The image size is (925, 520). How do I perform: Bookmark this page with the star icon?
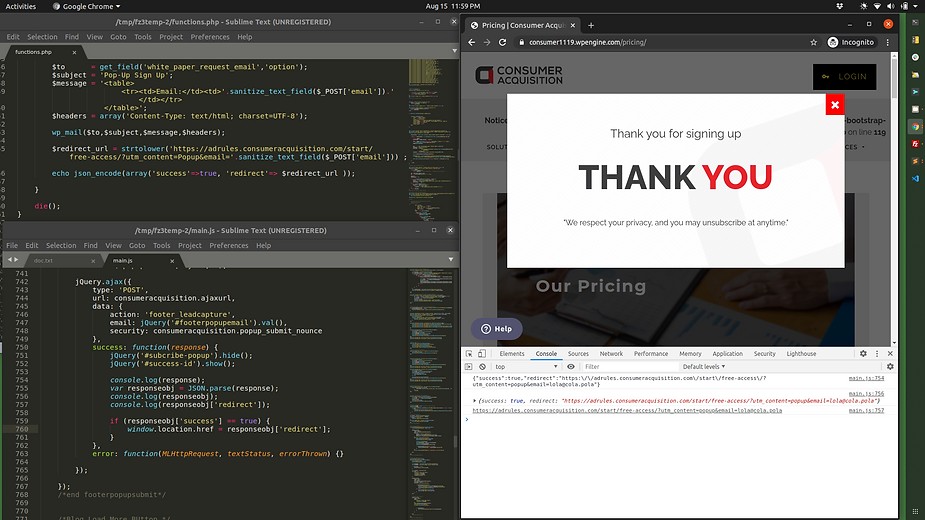[x=814, y=42]
